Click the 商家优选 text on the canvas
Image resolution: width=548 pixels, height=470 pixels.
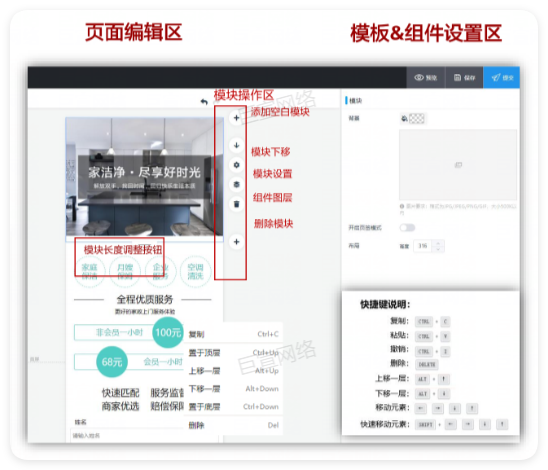(x=120, y=406)
